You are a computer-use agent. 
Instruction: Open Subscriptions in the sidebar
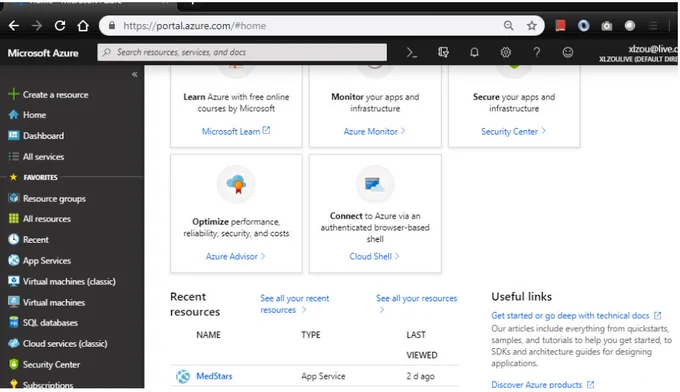click(x=48, y=385)
